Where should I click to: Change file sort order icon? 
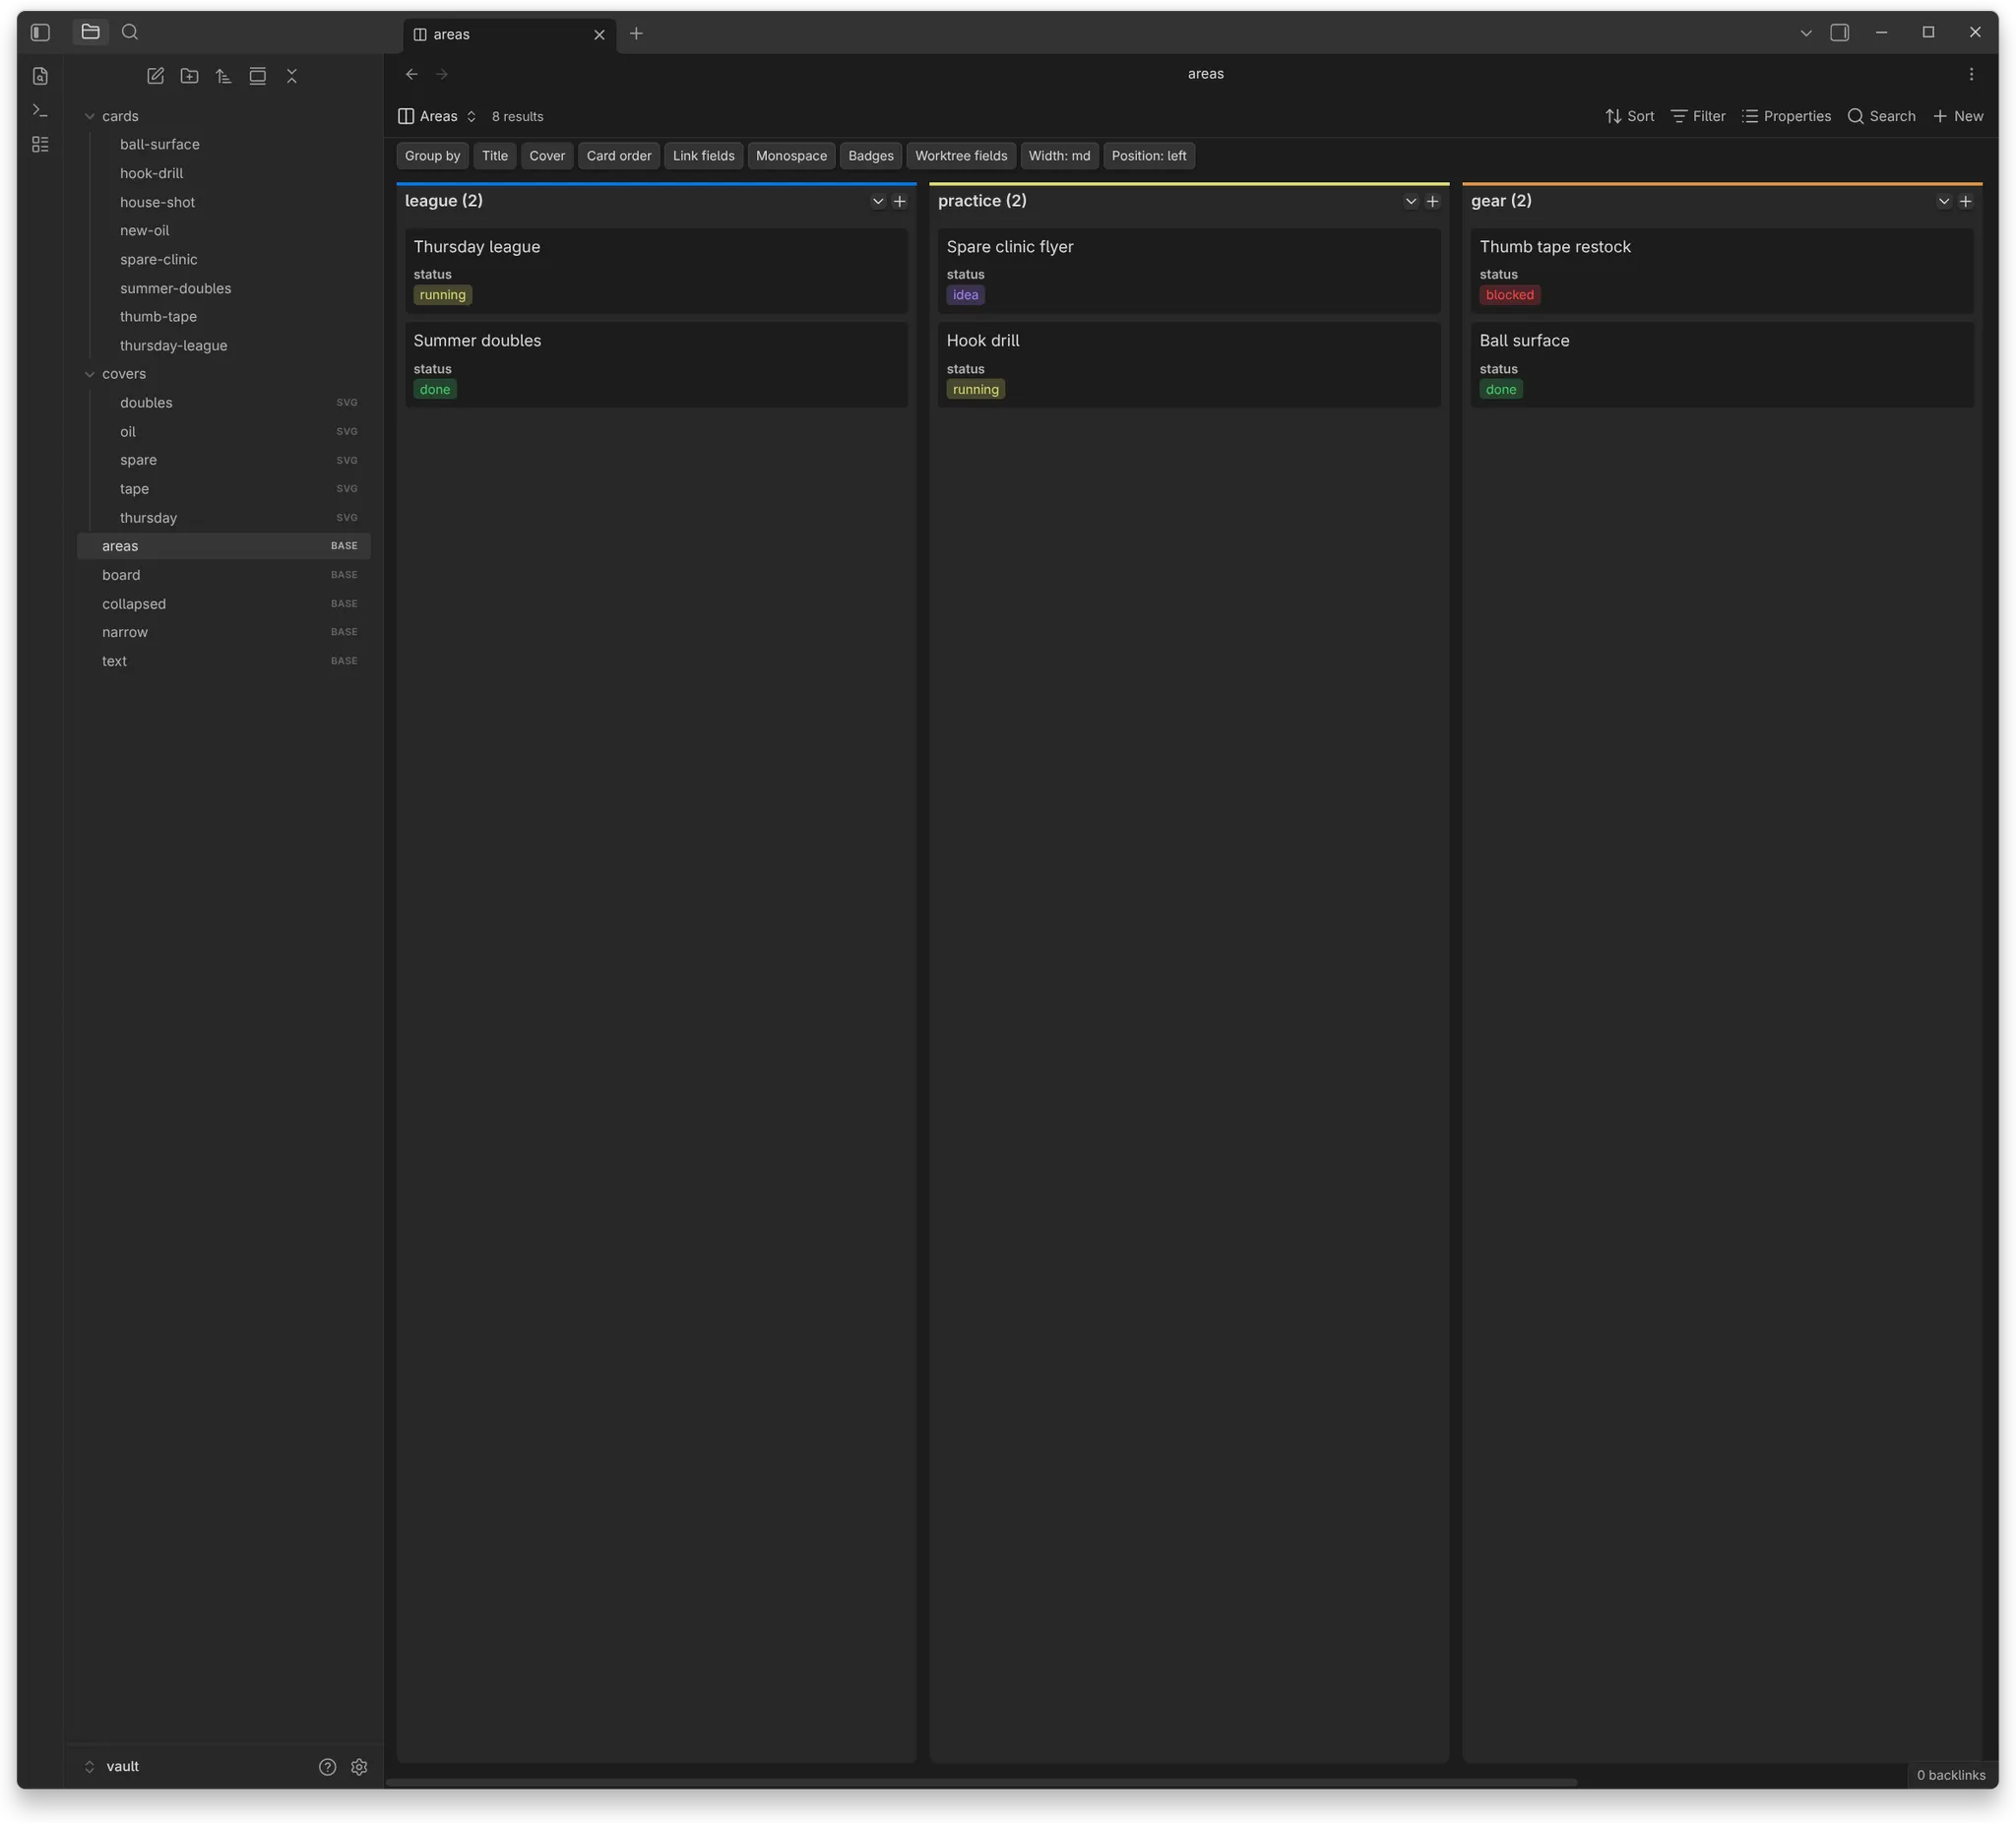(x=223, y=76)
